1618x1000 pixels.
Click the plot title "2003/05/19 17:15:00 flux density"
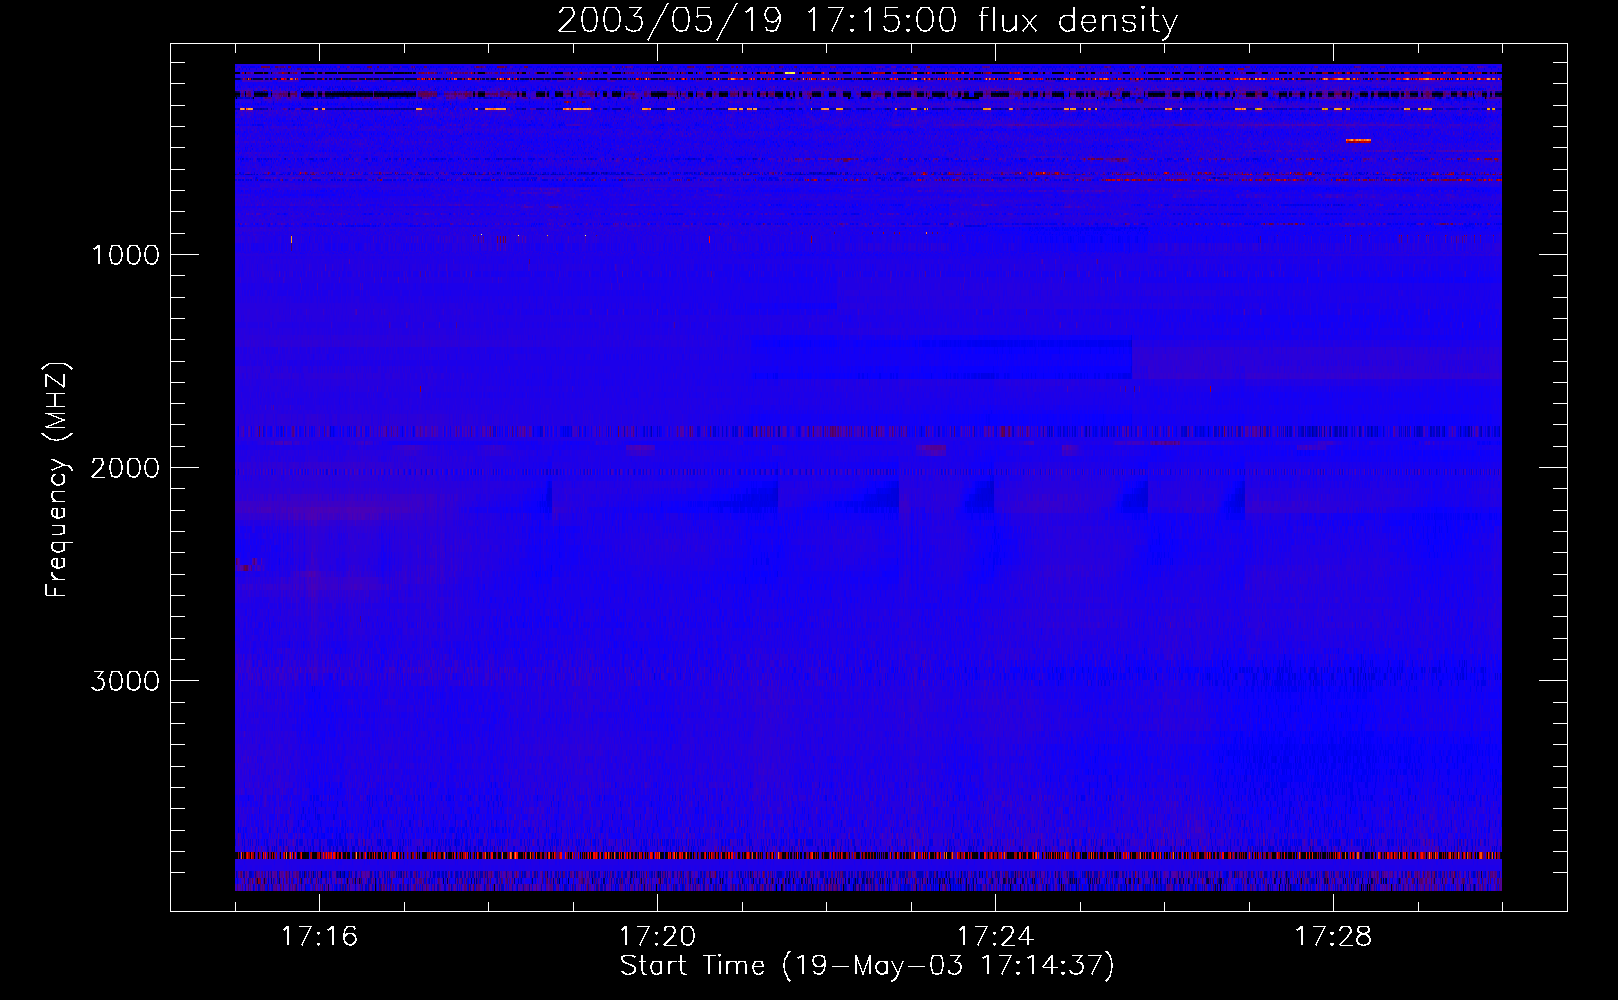click(867, 20)
